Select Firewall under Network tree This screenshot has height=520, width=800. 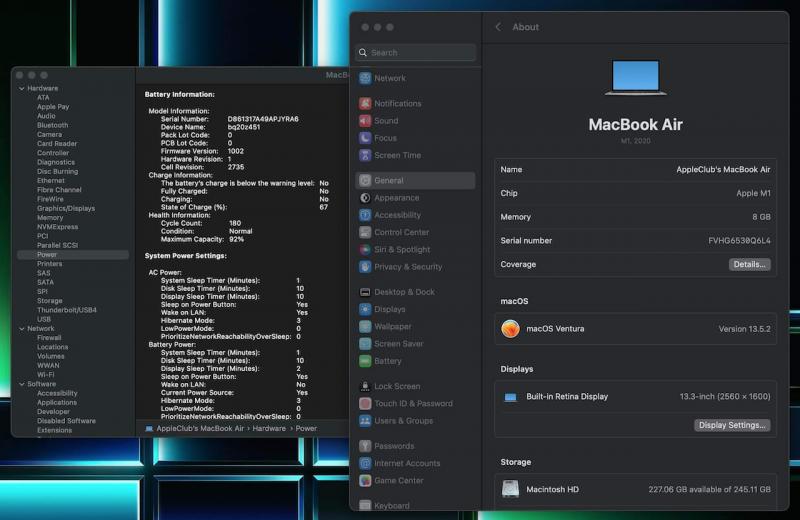(x=49, y=337)
